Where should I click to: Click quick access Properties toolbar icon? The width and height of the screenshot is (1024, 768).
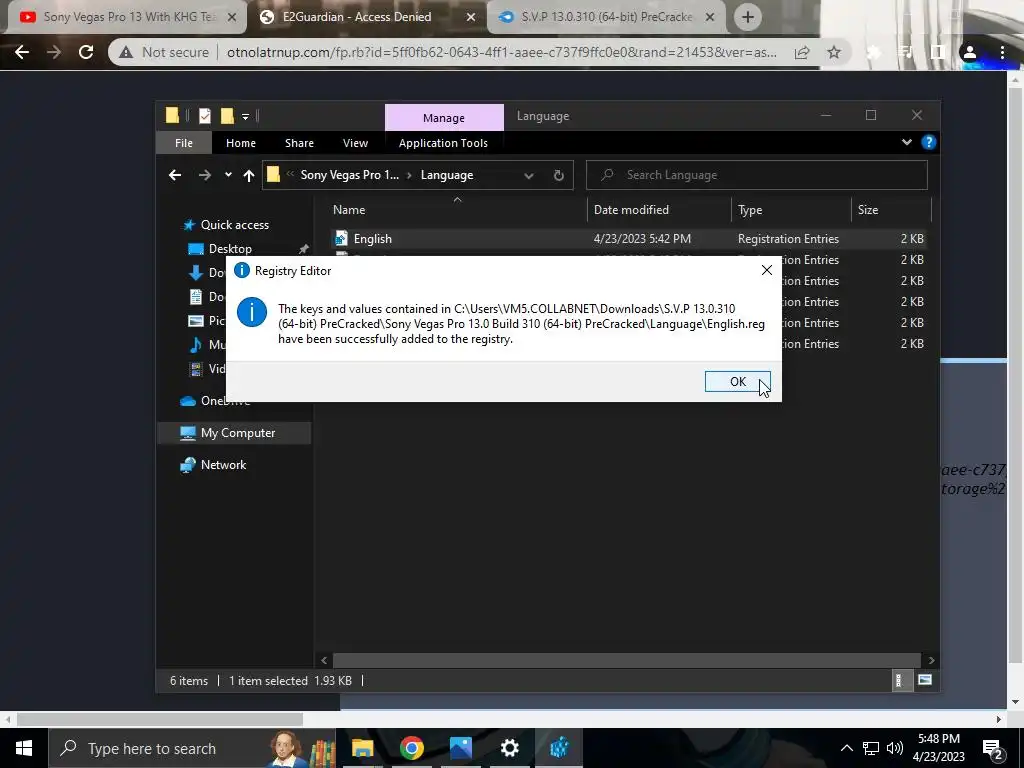pyautogui.click(x=205, y=116)
